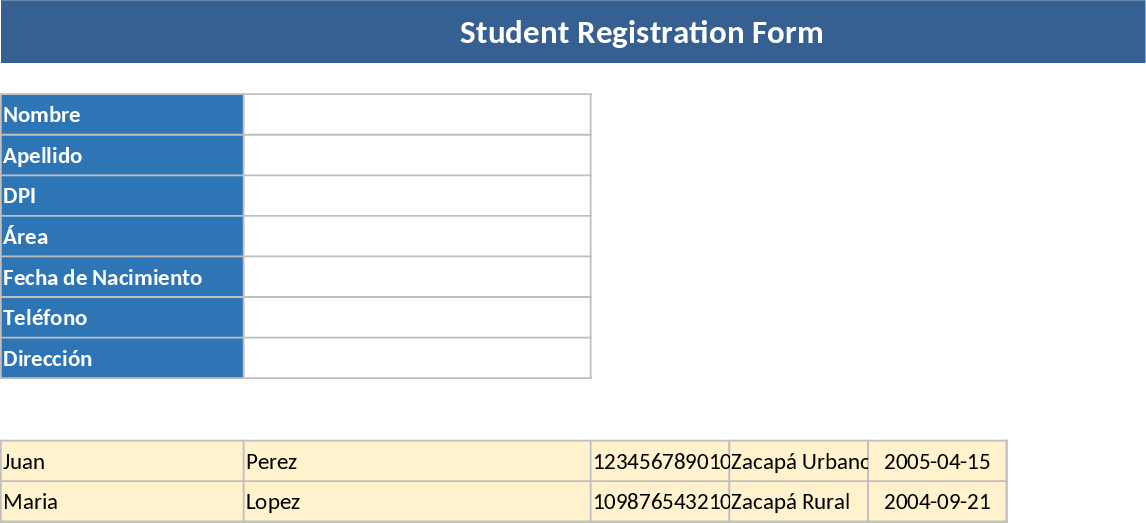
Task: Select the Zacapá Rural area cell
Action: click(798, 501)
